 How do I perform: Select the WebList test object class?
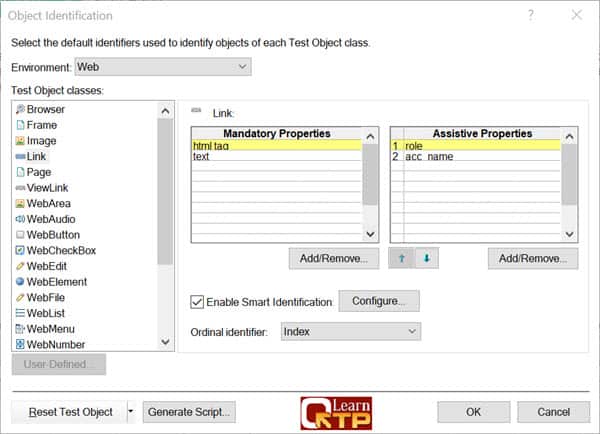pos(46,313)
